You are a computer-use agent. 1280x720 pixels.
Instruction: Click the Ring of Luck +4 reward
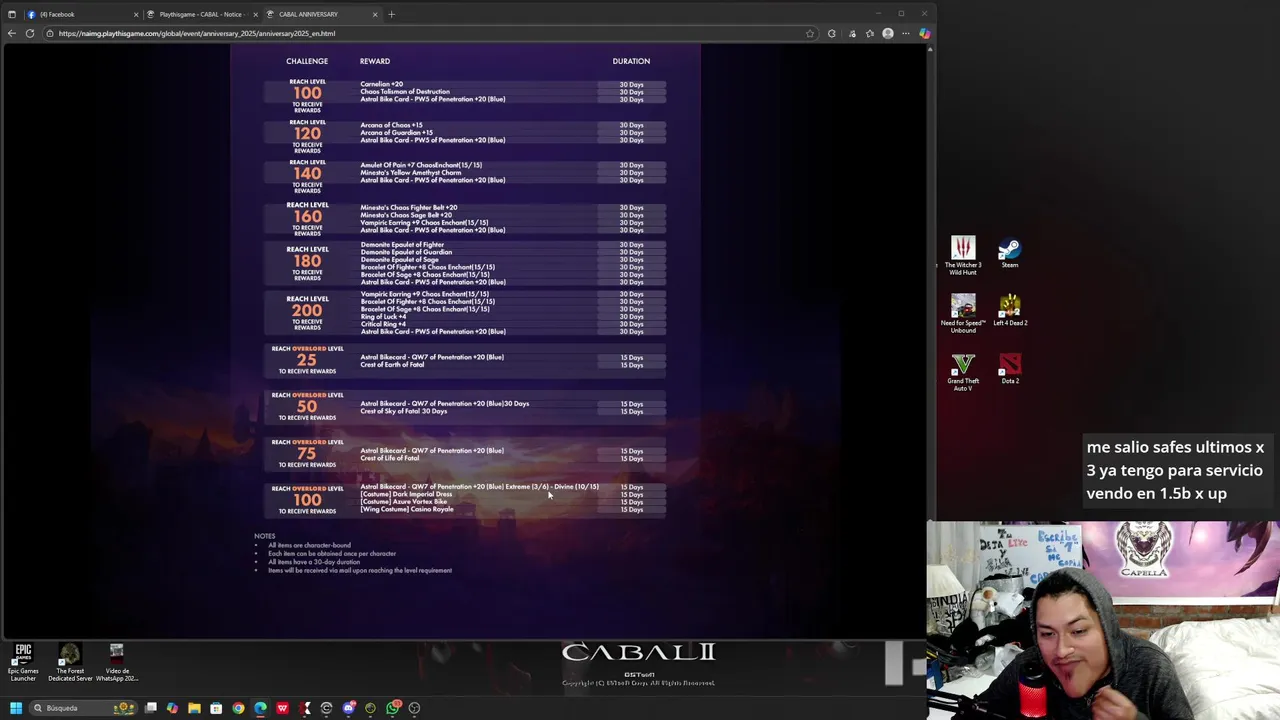tap(383, 316)
